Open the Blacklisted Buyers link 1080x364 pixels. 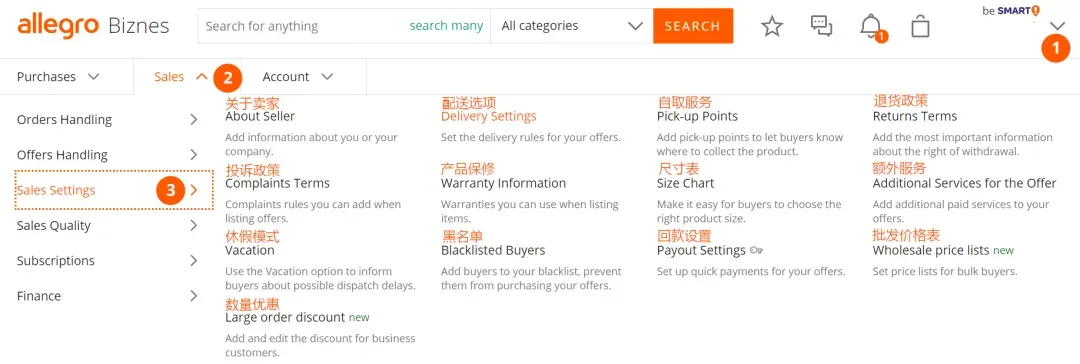pos(493,250)
